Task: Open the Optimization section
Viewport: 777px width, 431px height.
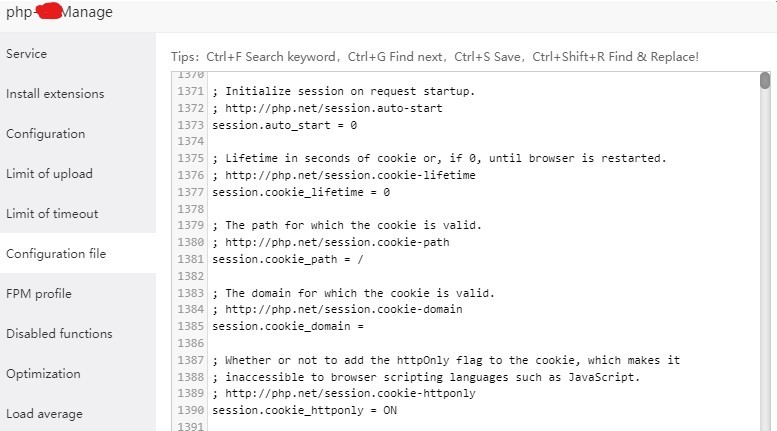Action: coord(43,374)
